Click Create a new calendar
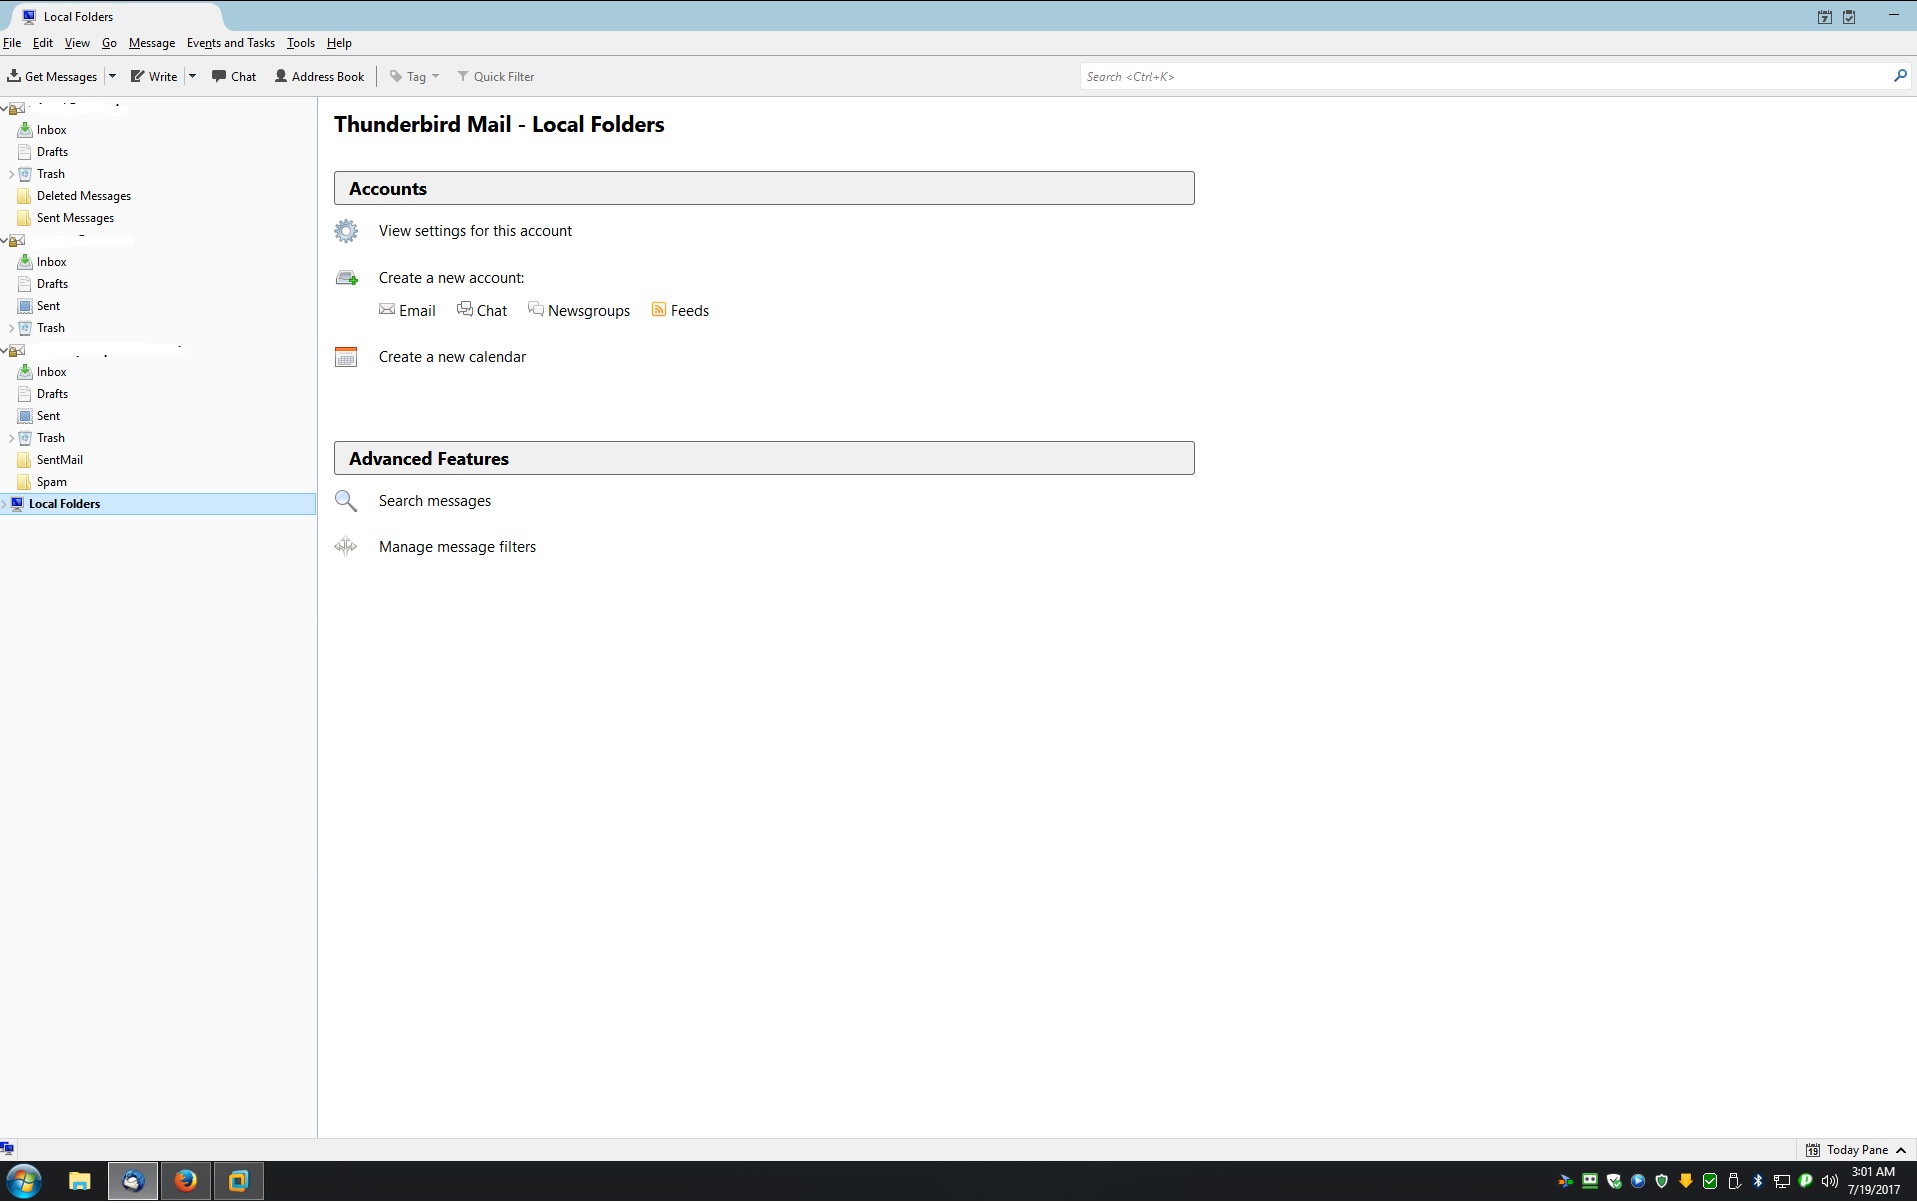1917x1203 pixels. click(452, 357)
